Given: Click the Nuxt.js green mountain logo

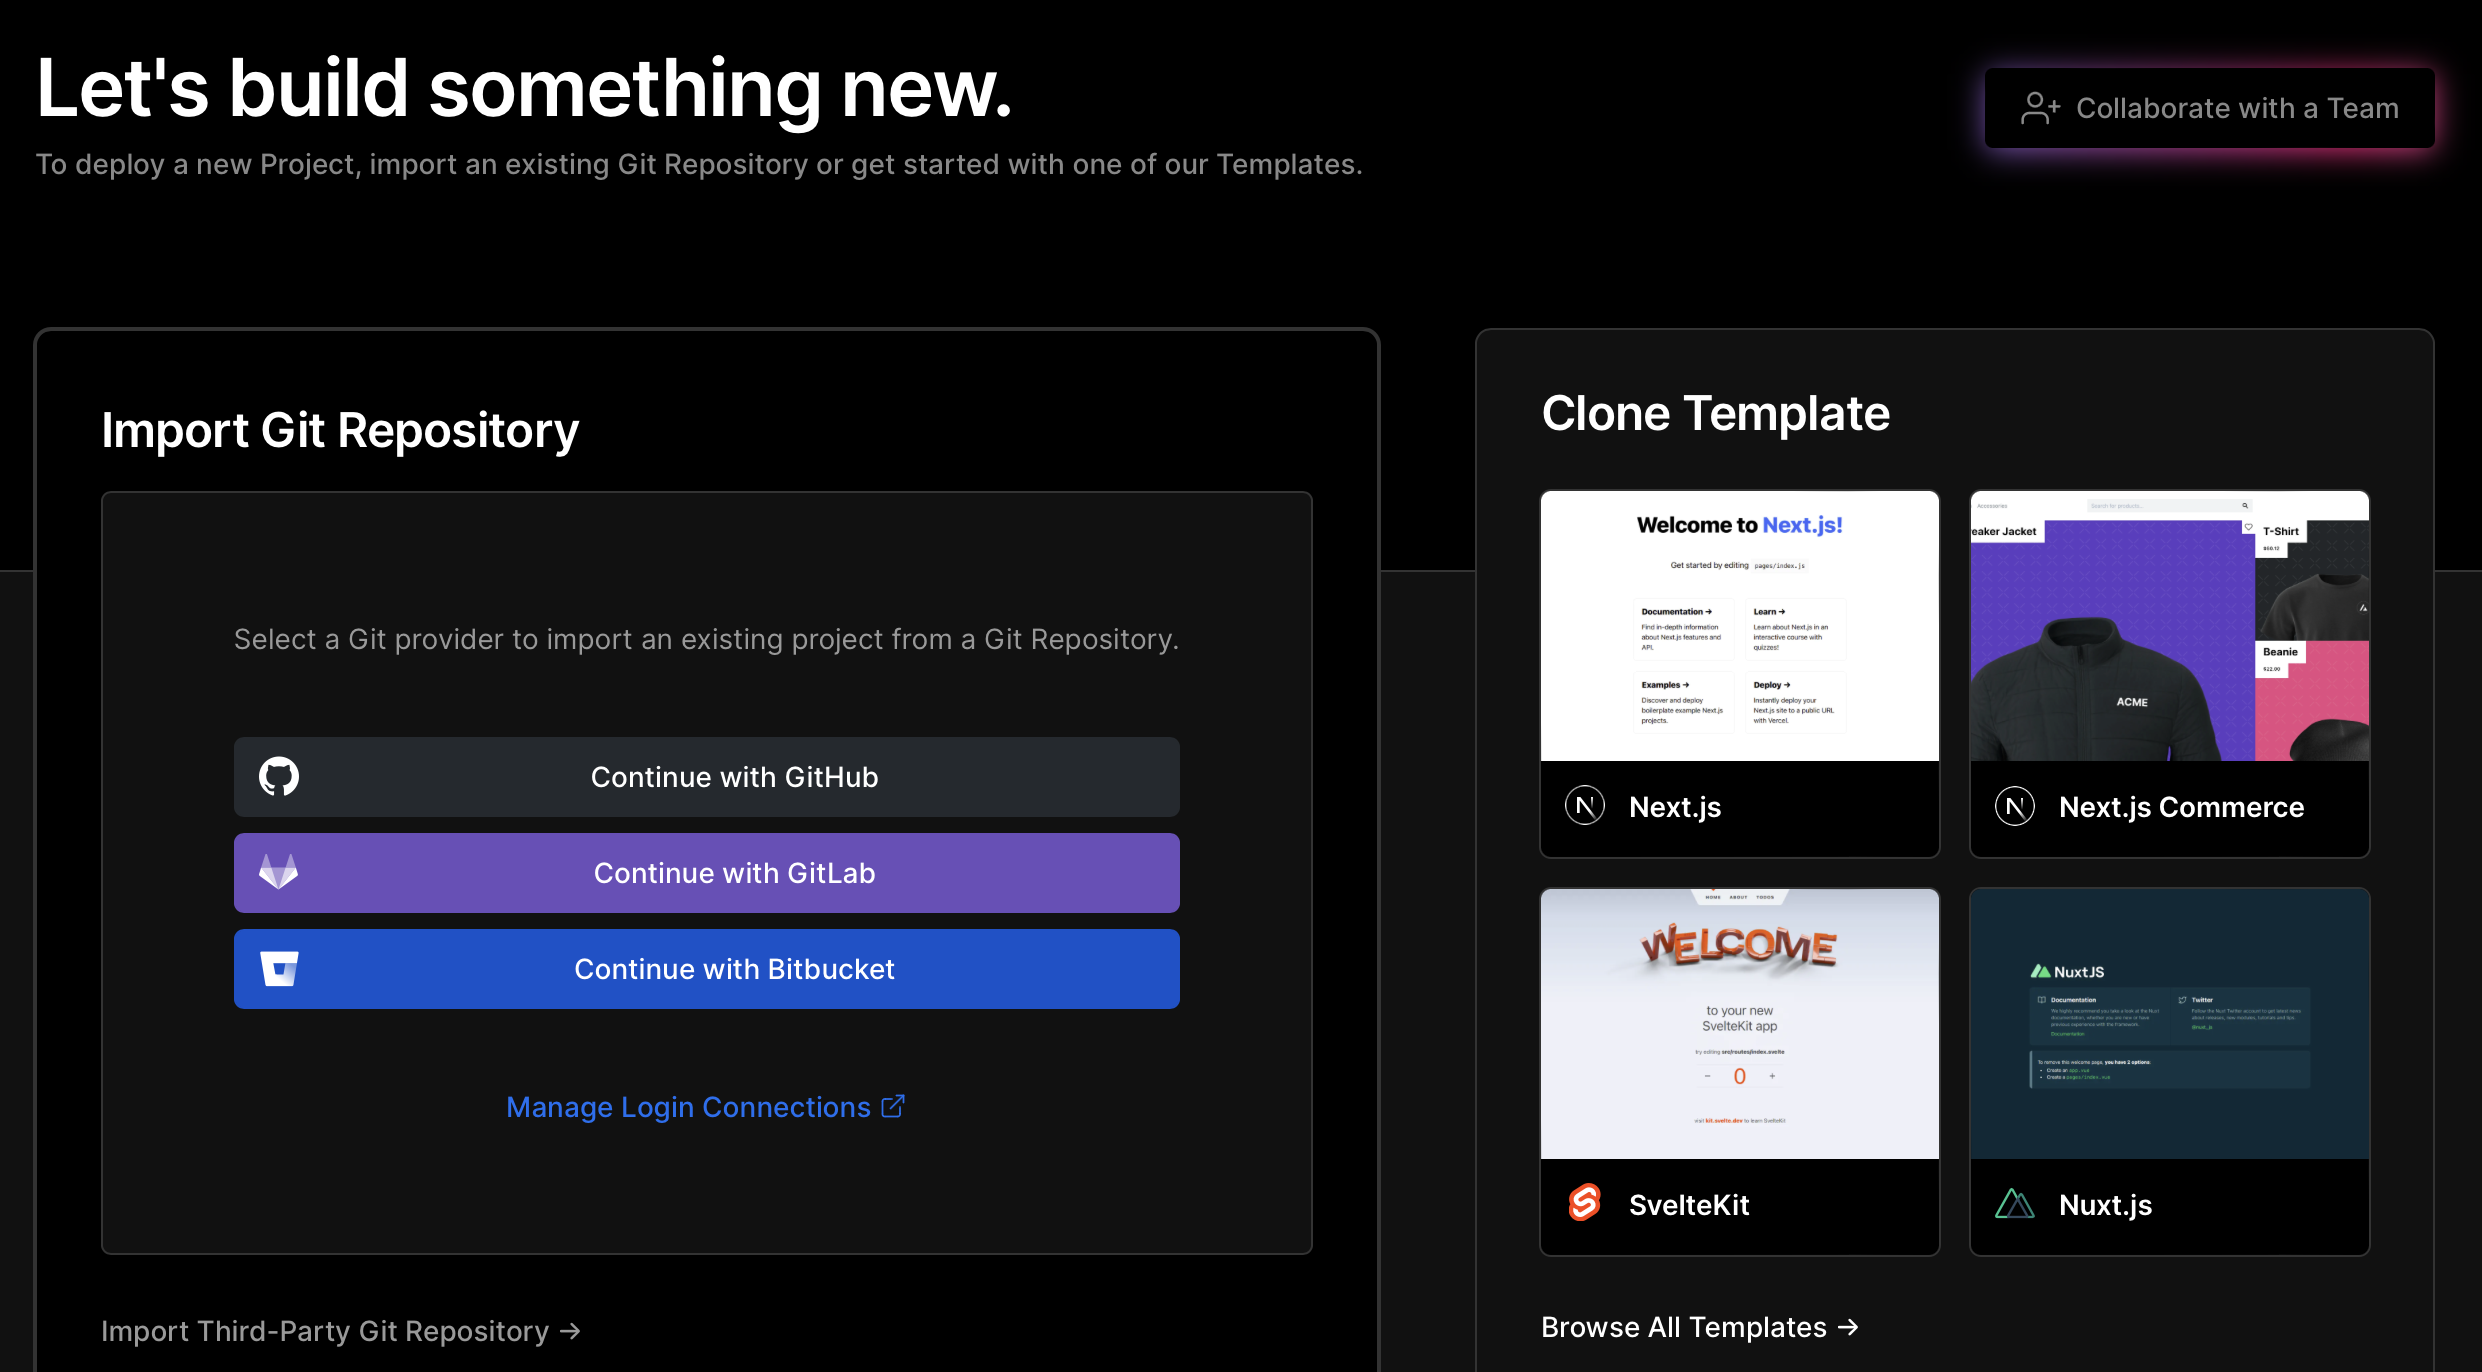Looking at the screenshot, I should [x=2014, y=1203].
